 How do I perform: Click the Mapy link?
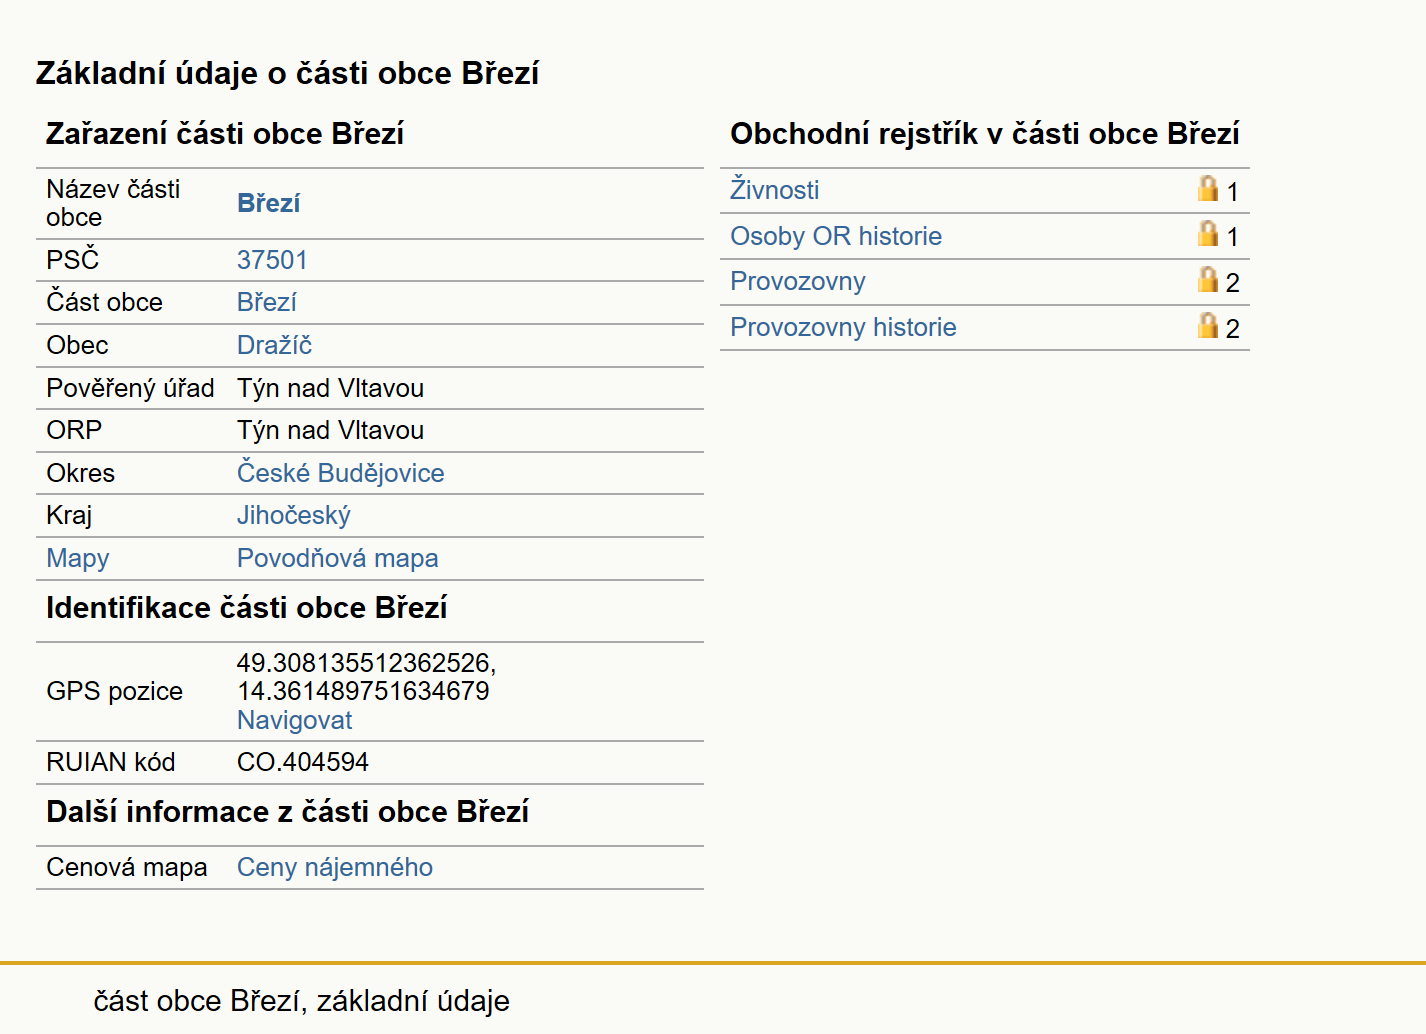point(78,558)
